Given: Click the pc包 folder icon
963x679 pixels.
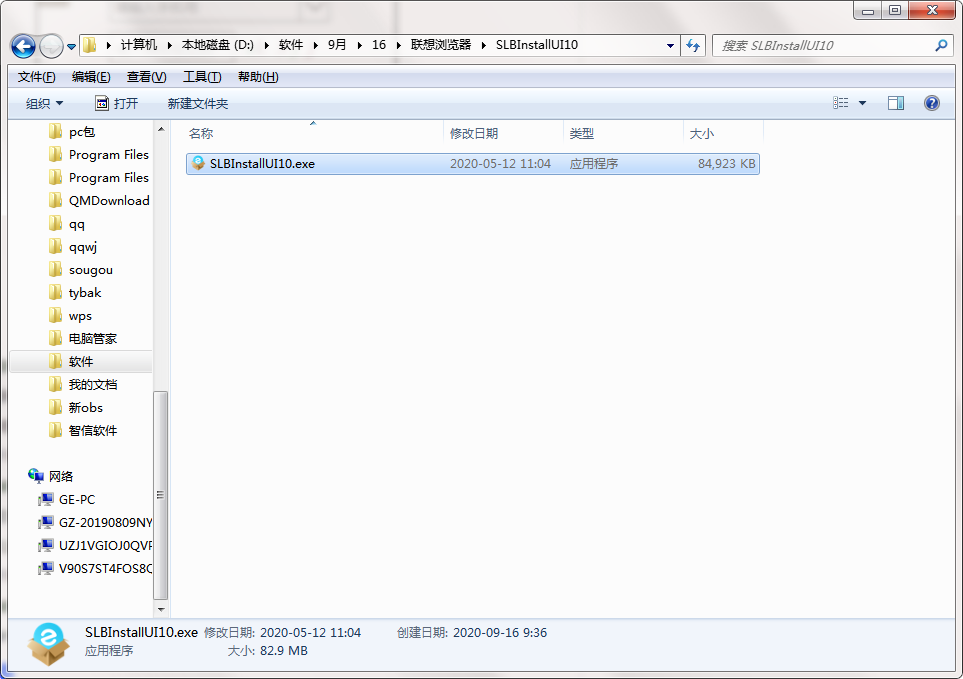Looking at the screenshot, I should click(x=55, y=131).
